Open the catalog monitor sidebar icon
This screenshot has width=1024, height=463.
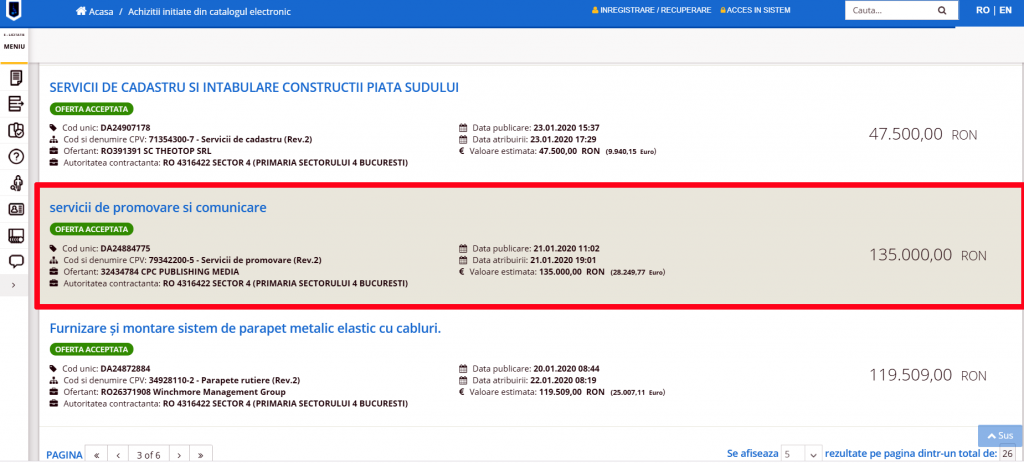pos(16,235)
